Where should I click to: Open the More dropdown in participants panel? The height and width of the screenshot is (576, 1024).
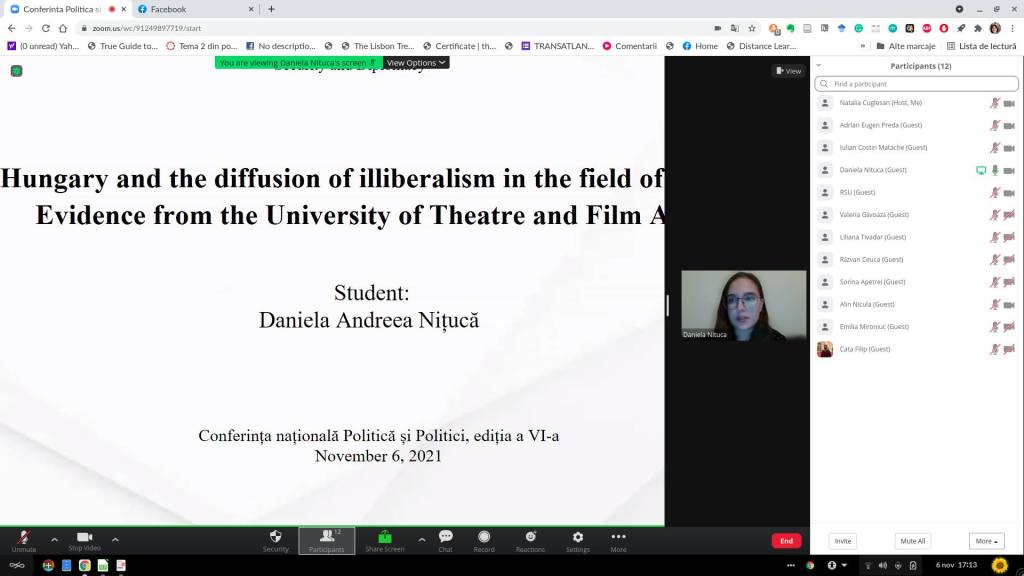pyautogui.click(x=986, y=541)
